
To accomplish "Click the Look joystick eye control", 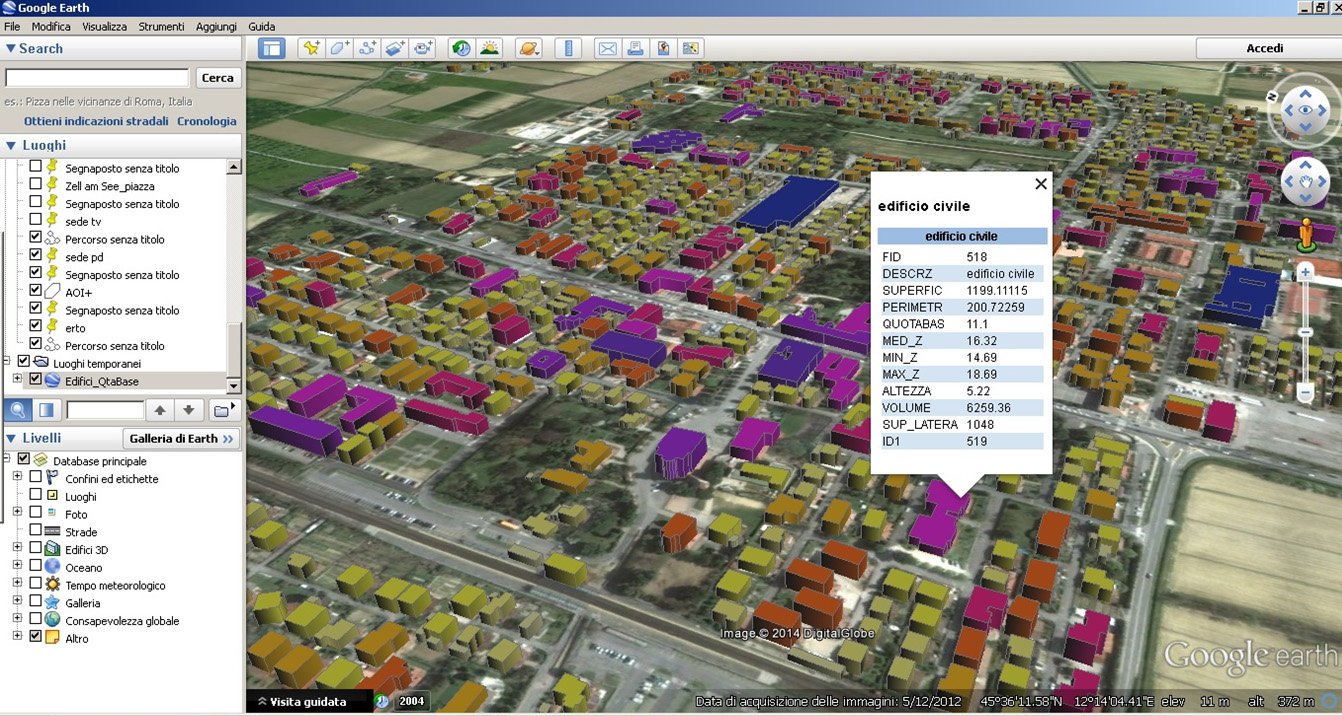I will point(1305,110).
